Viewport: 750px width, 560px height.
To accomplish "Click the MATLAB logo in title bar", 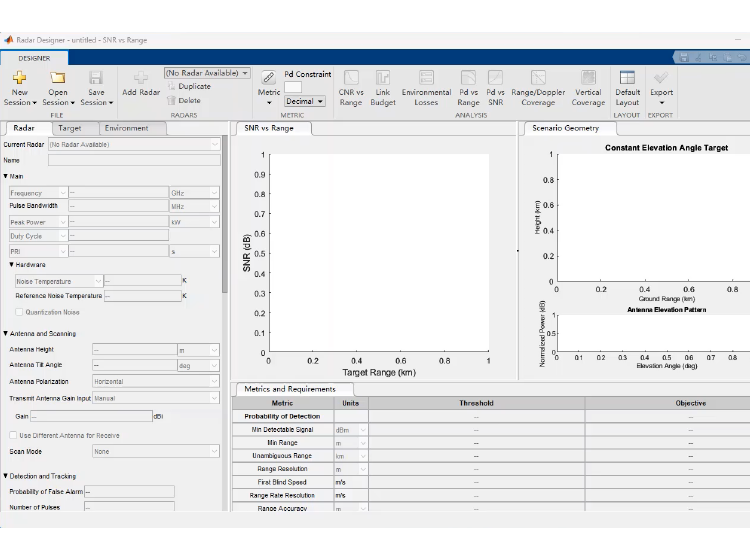I will [9, 40].
